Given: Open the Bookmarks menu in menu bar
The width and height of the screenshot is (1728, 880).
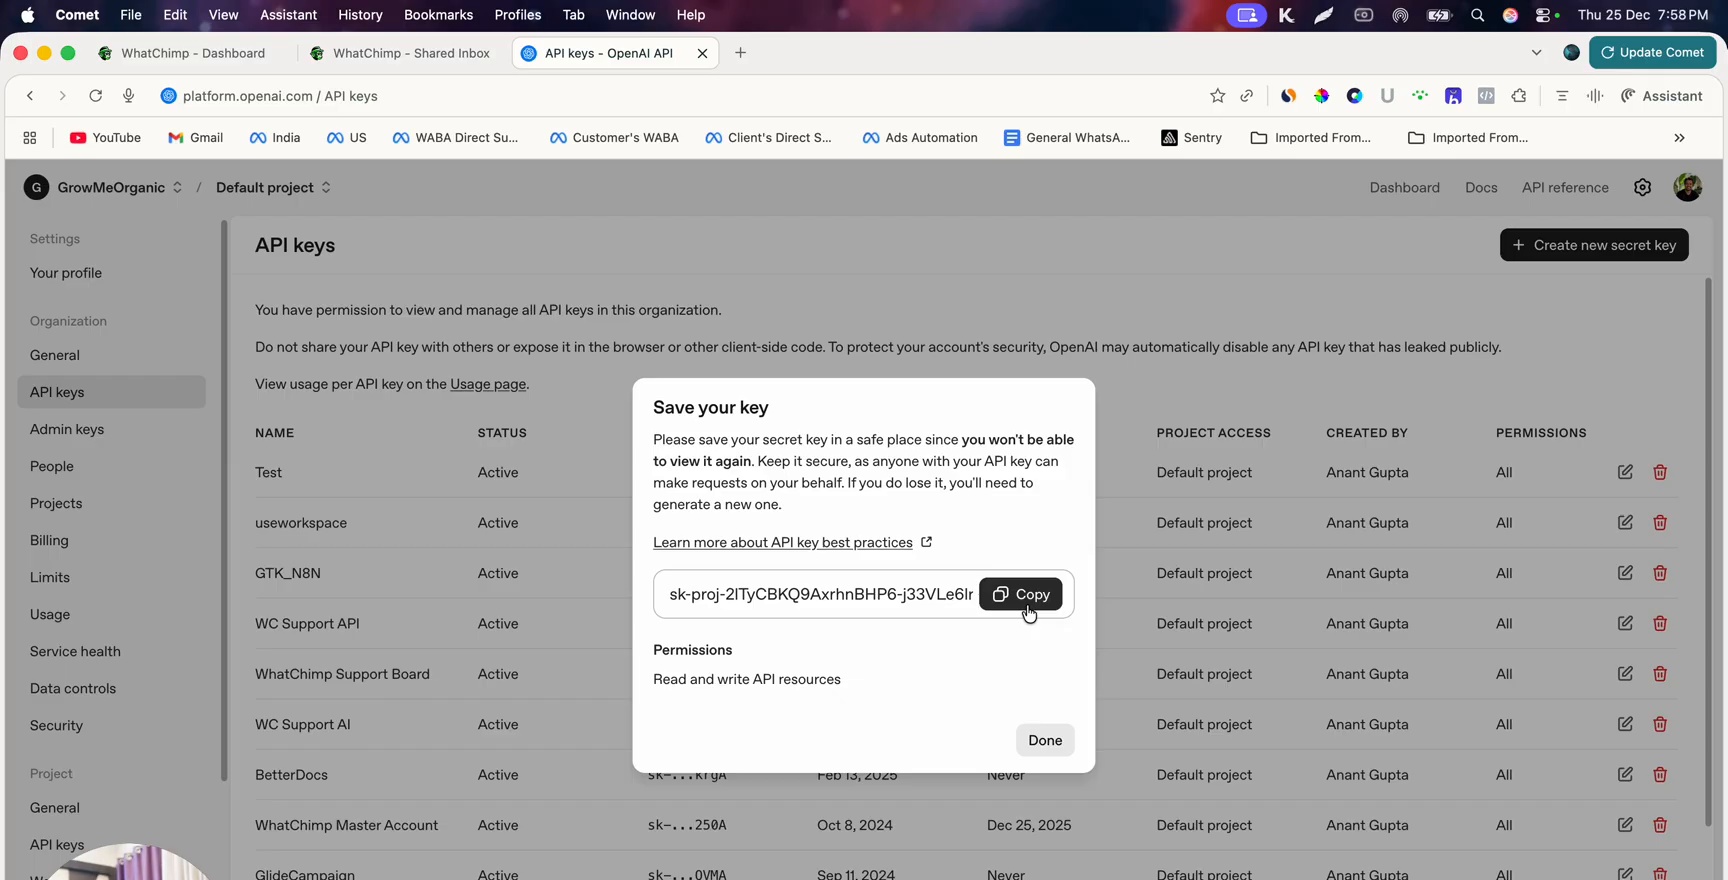Looking at the screenshot, I should point(438,15).
